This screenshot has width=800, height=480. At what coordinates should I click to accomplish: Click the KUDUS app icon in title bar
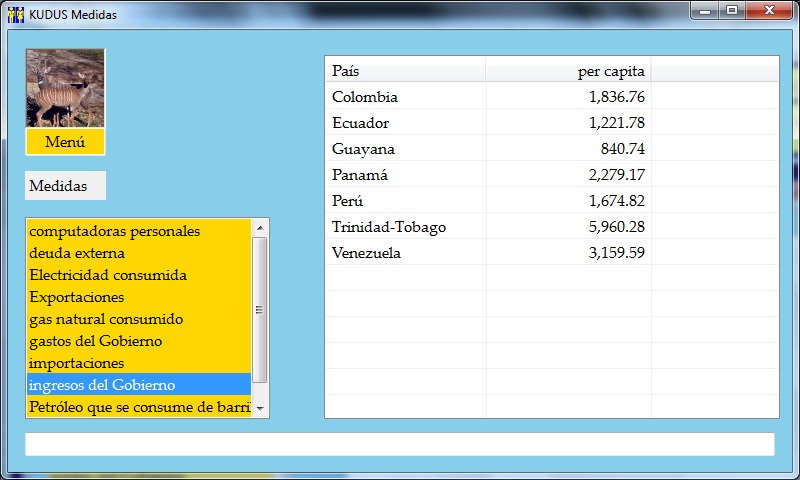pyautogui.click(x=16, y=15)
